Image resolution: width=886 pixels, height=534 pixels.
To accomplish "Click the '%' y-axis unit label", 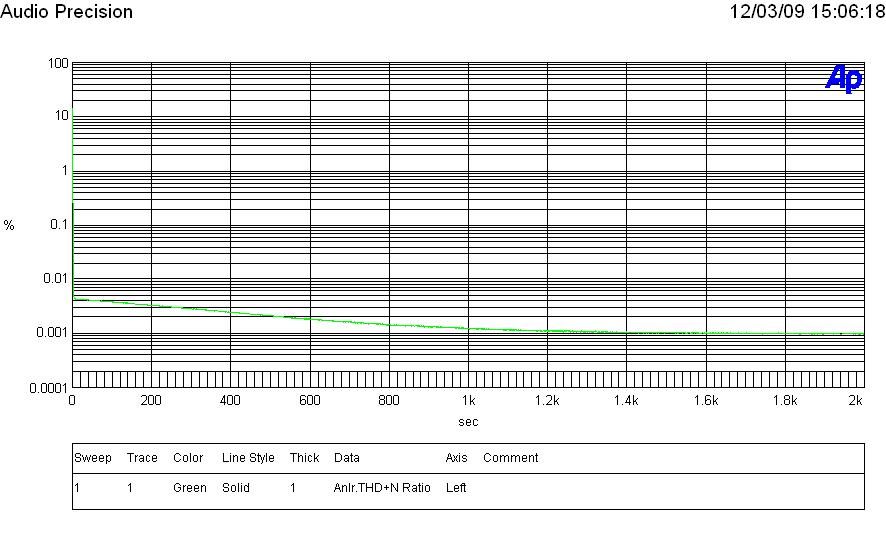I will [x=9, y=225].
